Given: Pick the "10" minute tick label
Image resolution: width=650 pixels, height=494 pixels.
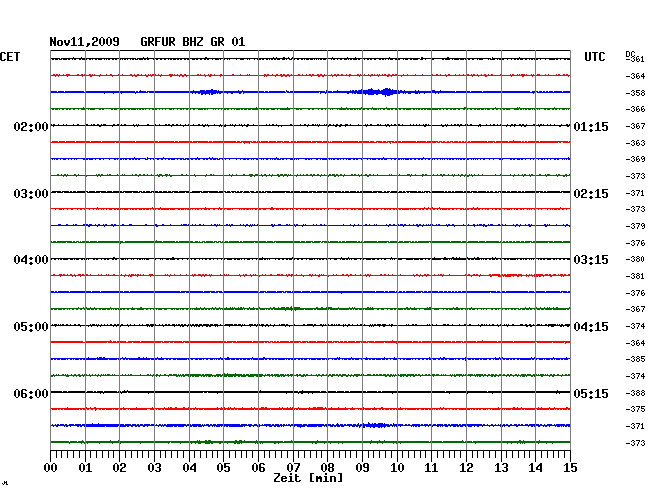Looking at the screenshot, I should tap(397, 468).
